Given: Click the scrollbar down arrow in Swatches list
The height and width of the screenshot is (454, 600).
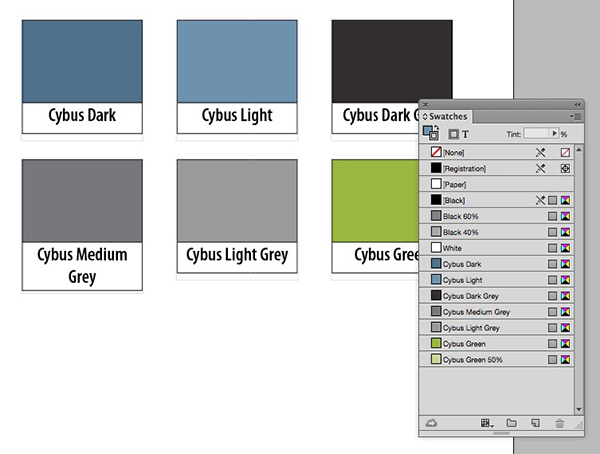Looking at the screenshot, I should 579,409.
